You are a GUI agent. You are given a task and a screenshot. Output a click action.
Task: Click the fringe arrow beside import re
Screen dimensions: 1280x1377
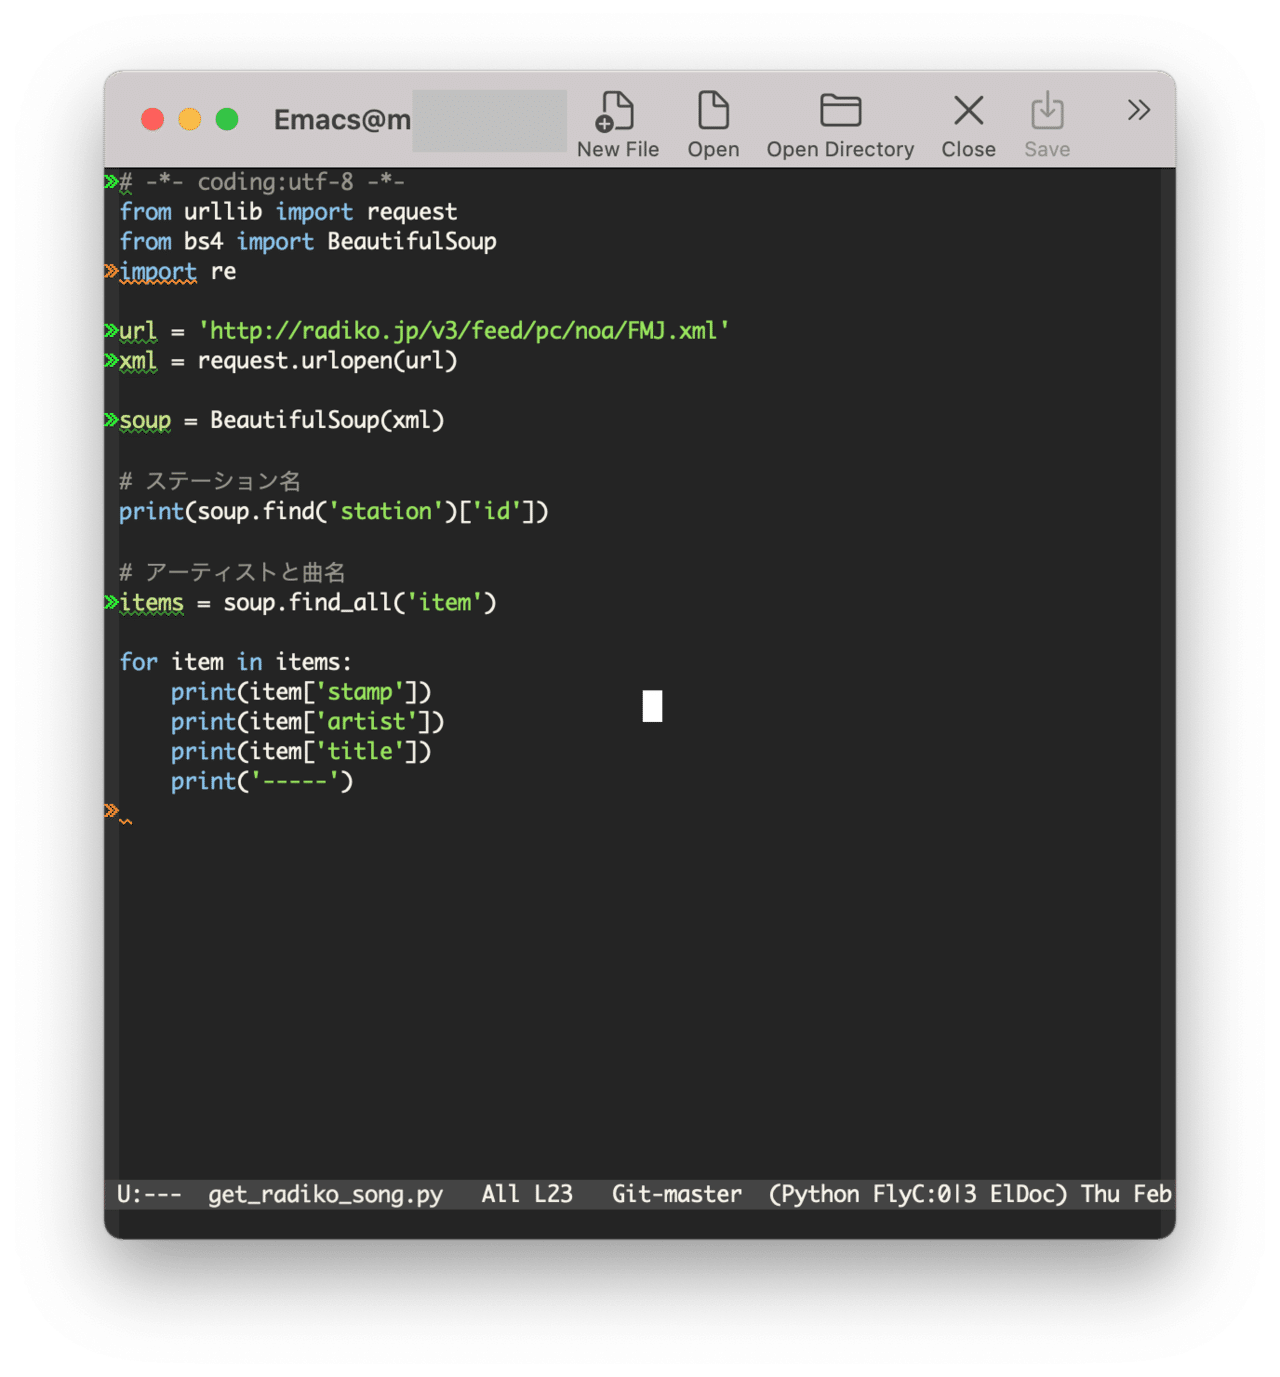click(109, 271)
